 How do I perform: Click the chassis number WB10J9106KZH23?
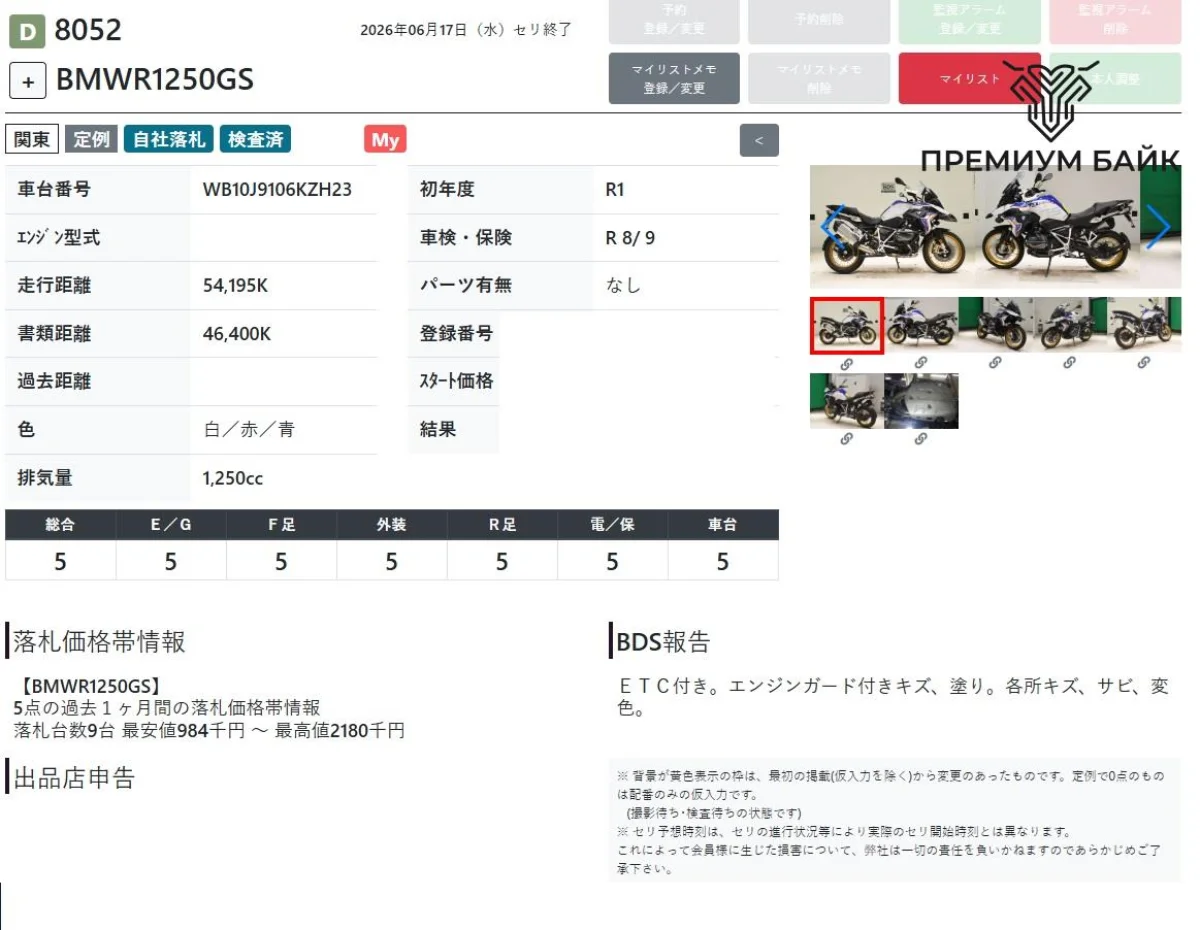(277, 190)
